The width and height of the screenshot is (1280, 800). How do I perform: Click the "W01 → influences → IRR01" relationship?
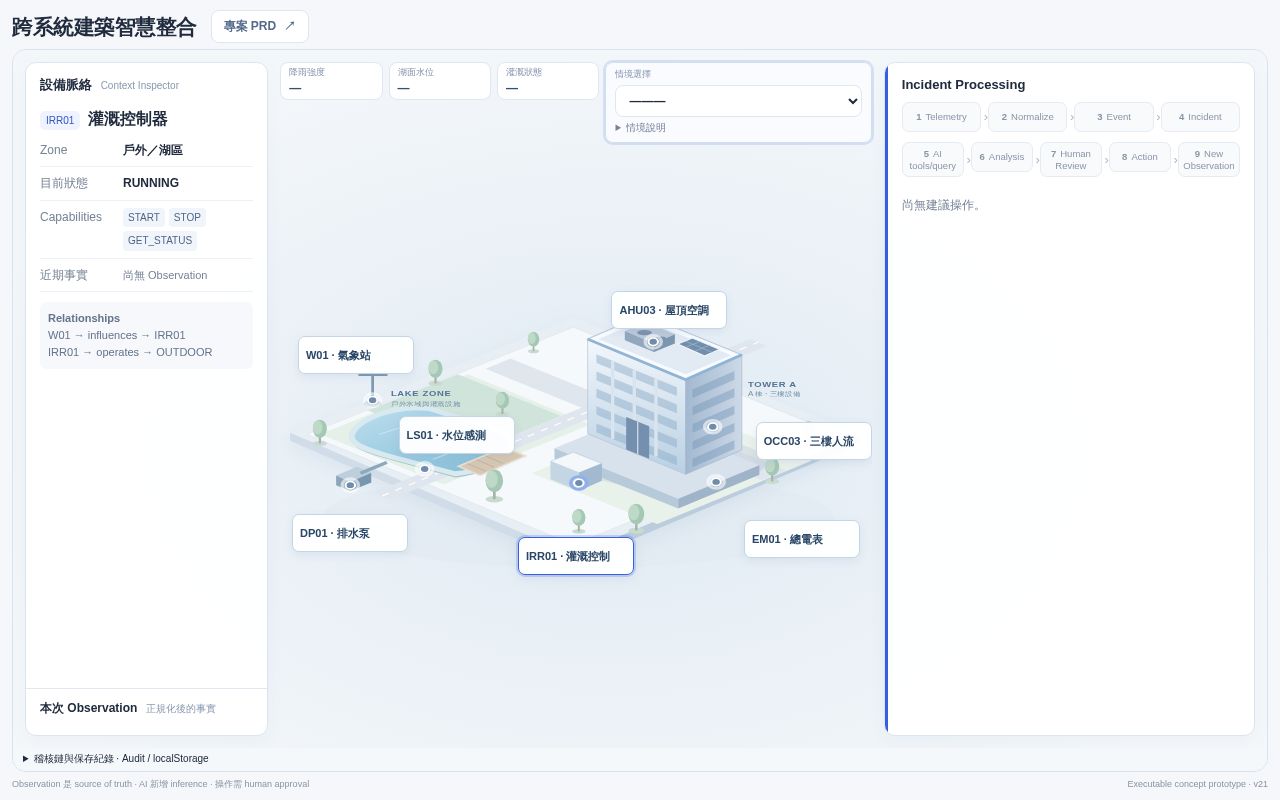(117, 335)
